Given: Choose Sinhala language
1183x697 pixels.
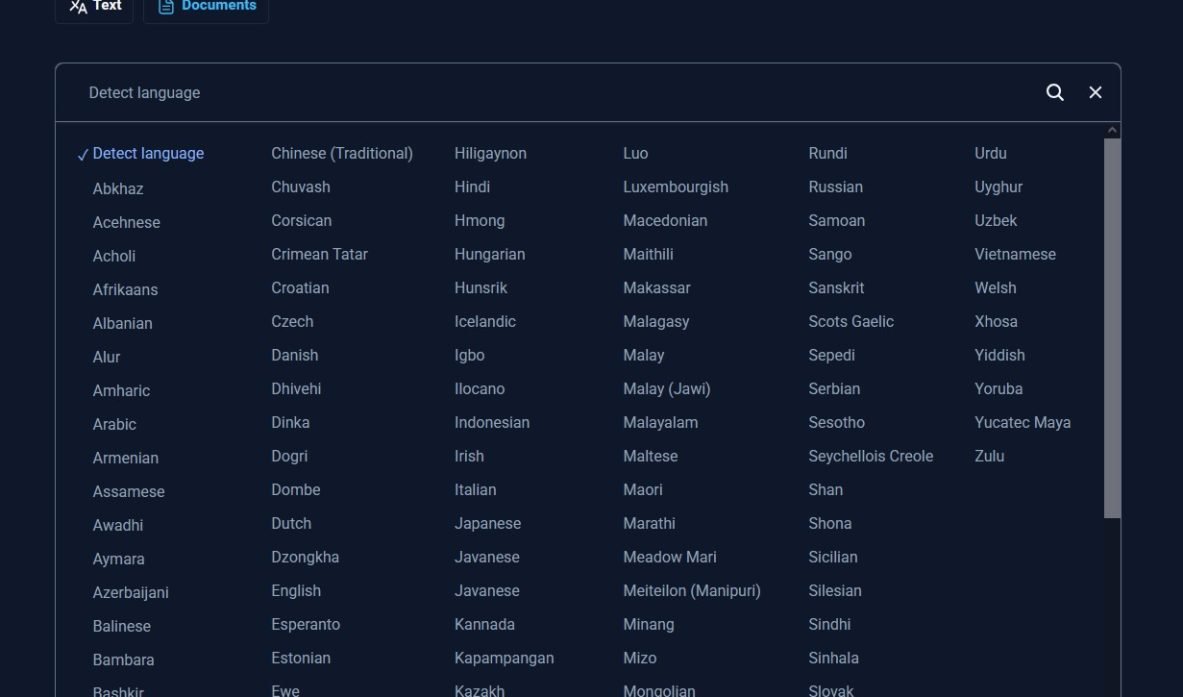Looking at the screenshot, I should point(834,659).
